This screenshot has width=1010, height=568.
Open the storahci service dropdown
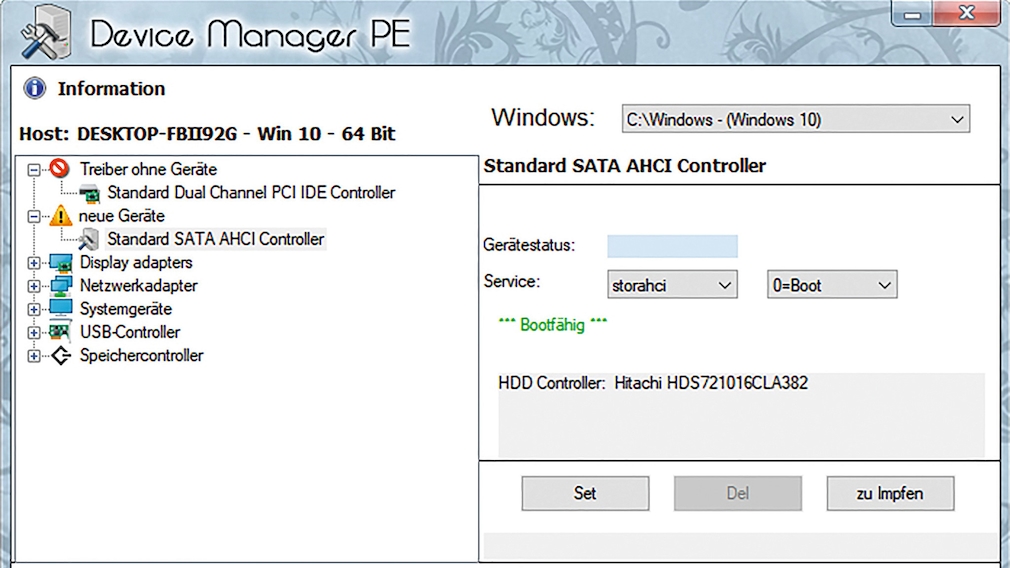click(x=672, y=285)
